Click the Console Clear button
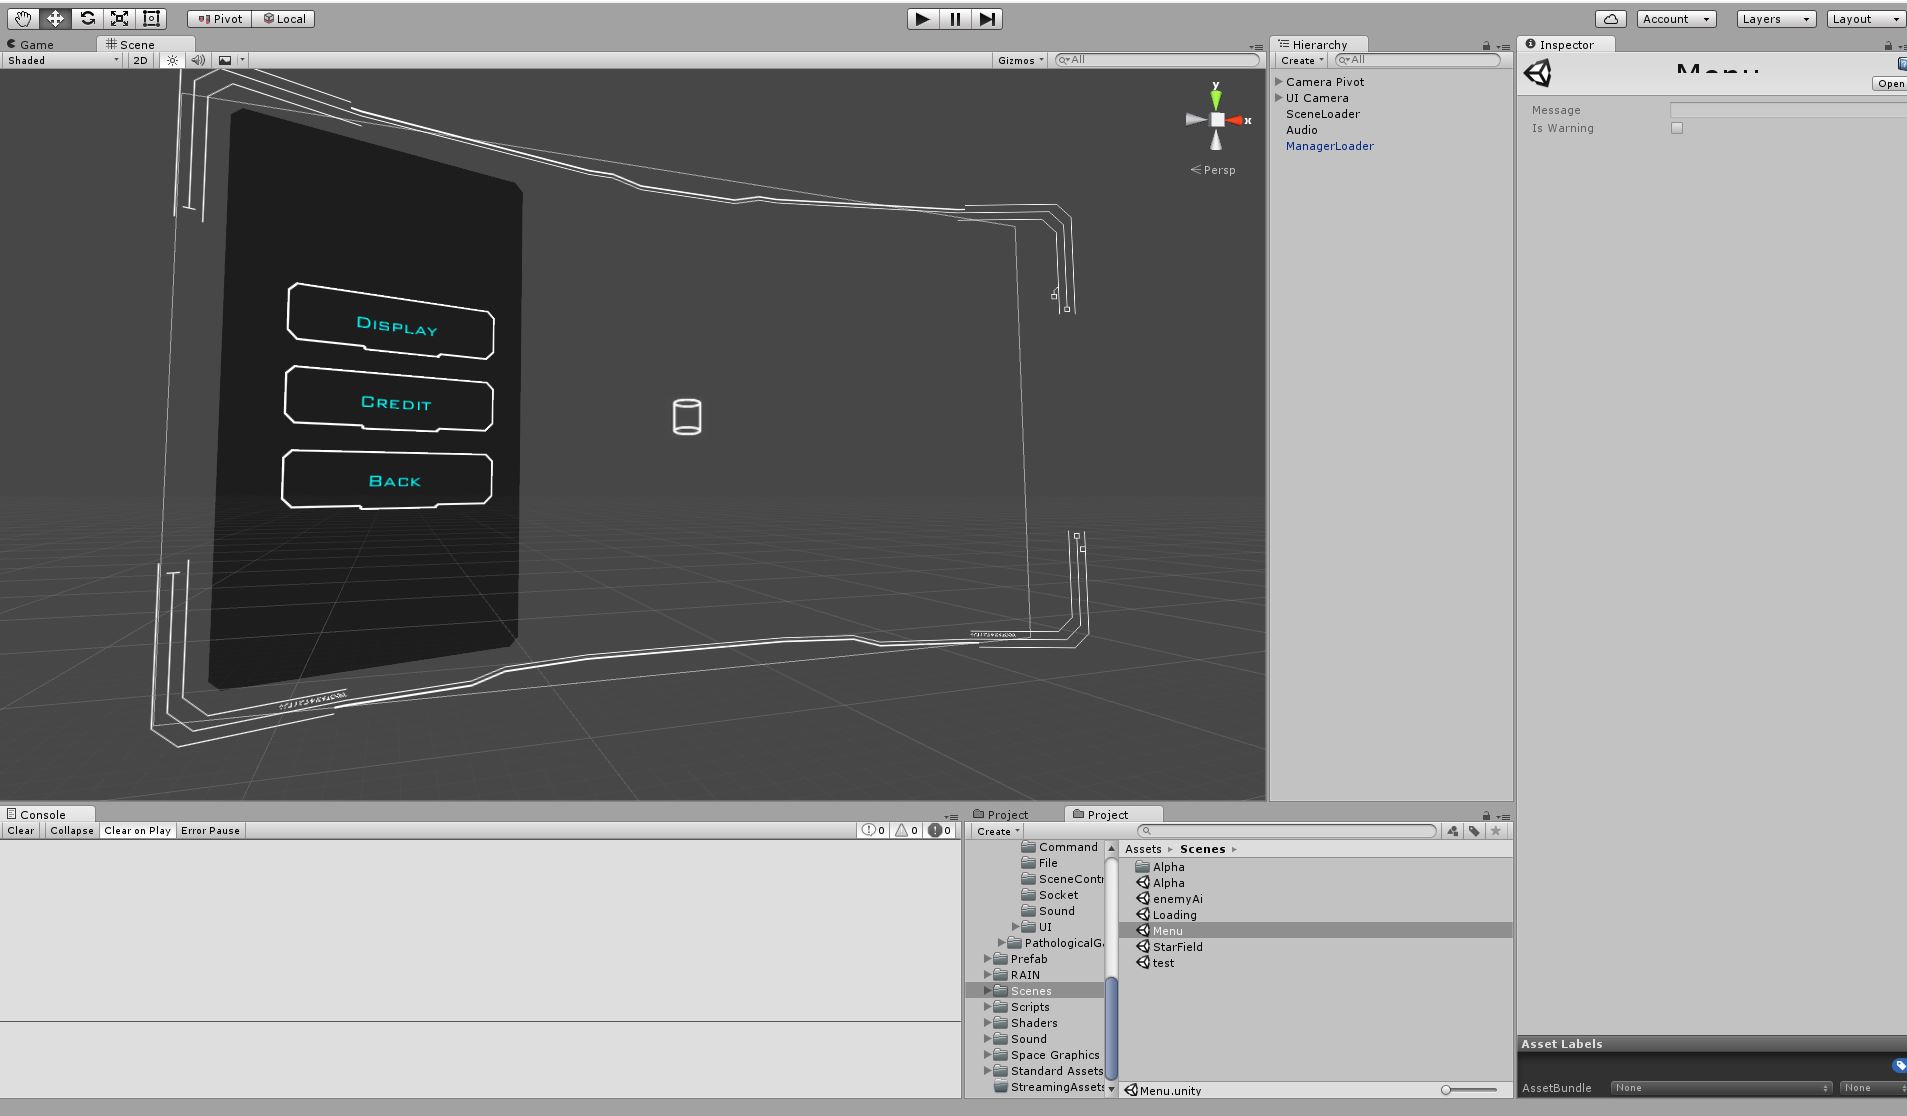 click(21, 830)
